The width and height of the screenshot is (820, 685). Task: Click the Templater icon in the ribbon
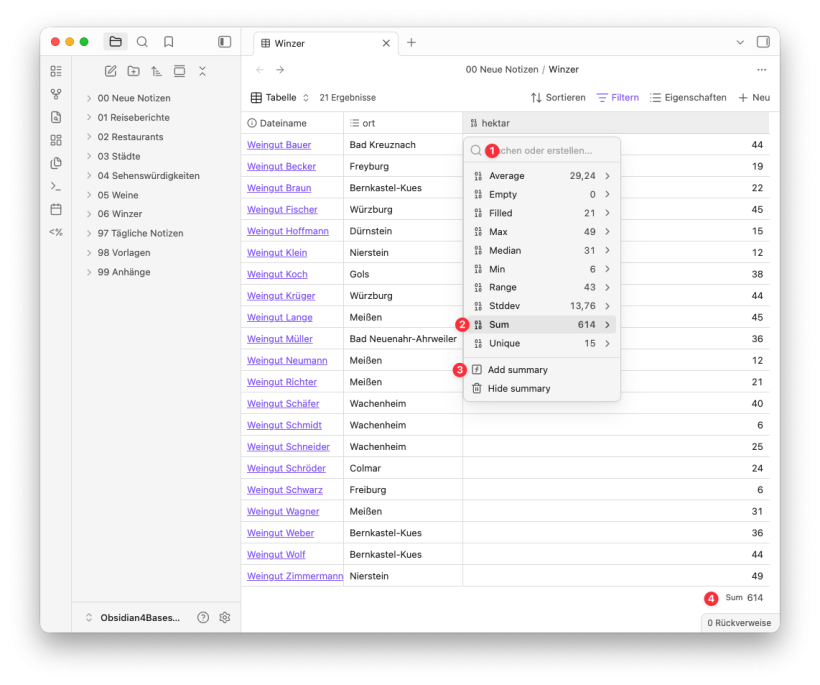(56, 232)
